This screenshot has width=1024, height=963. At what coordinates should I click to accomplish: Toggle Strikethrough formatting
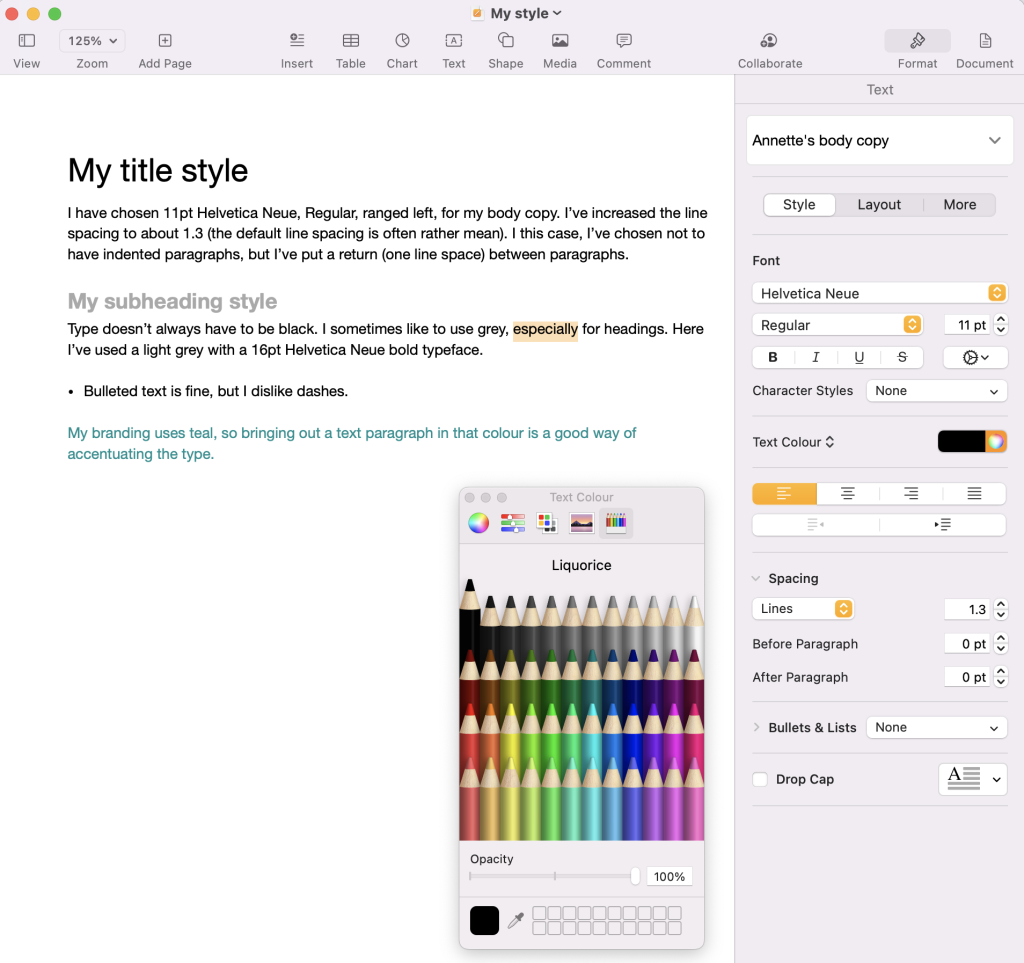click(902, 357)
